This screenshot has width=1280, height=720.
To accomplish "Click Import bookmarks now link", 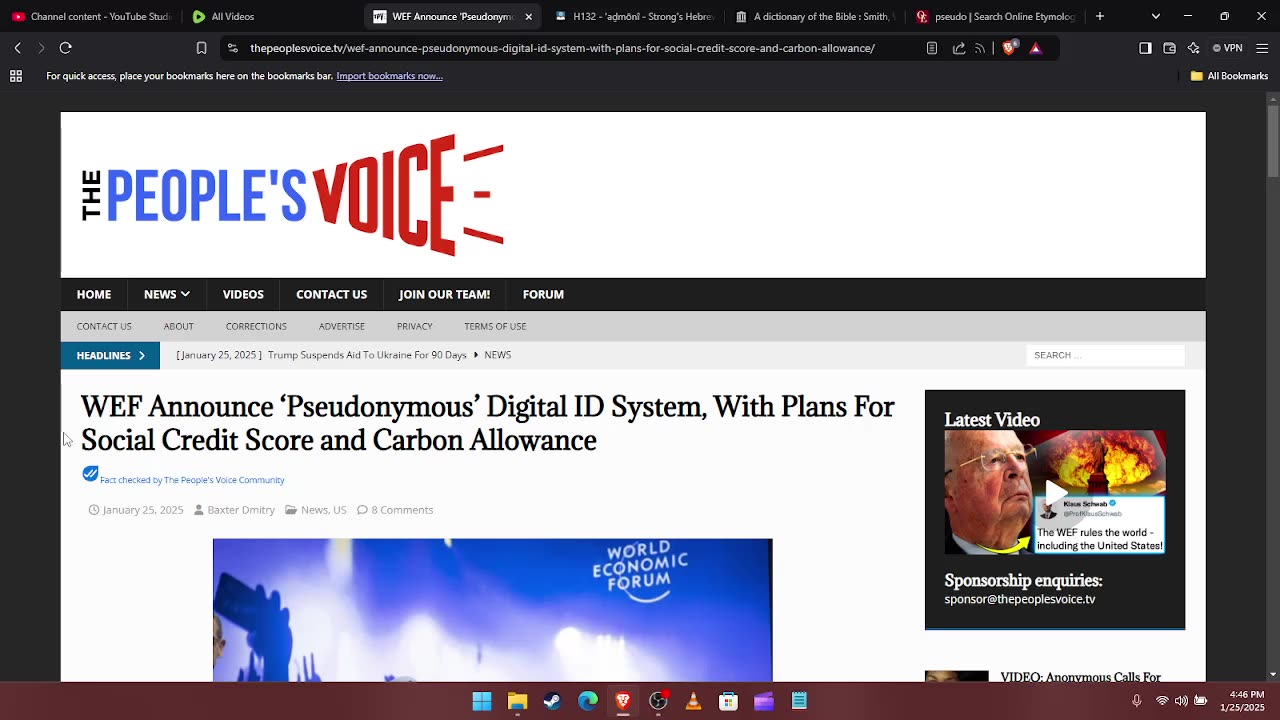I will [x=389, y=76].
